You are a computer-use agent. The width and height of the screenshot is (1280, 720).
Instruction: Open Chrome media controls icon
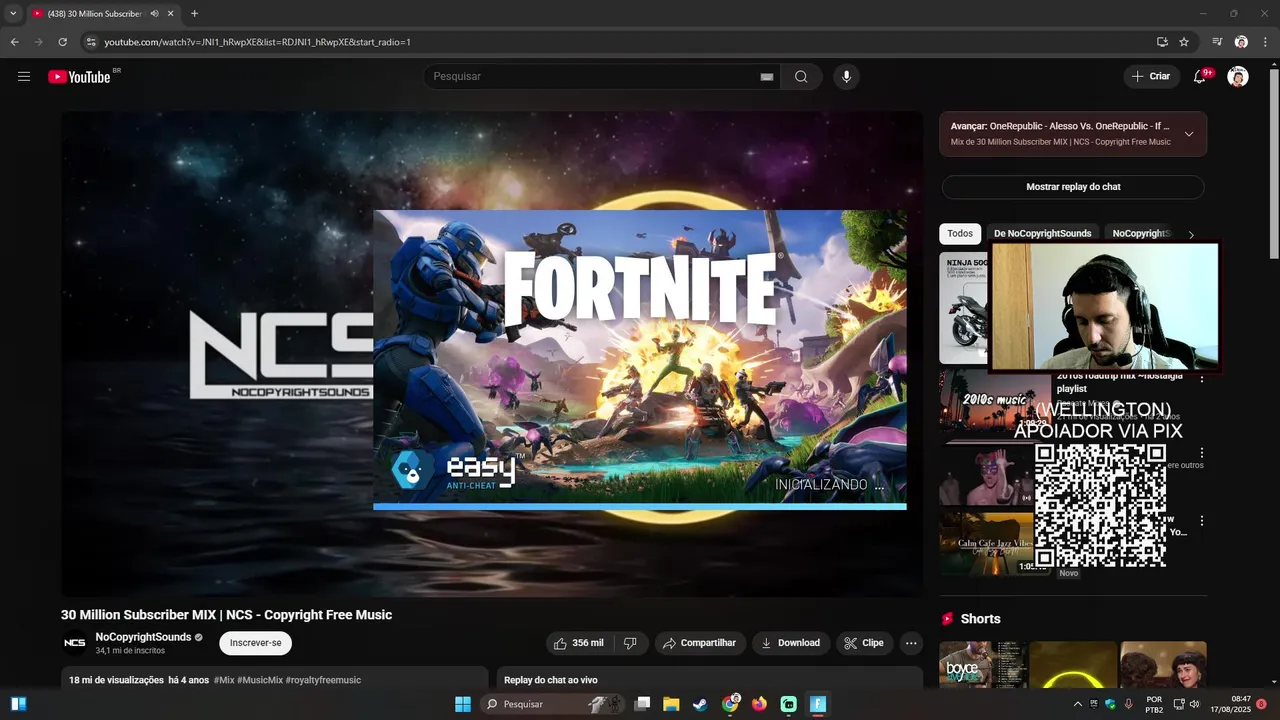click(1217, 42)
